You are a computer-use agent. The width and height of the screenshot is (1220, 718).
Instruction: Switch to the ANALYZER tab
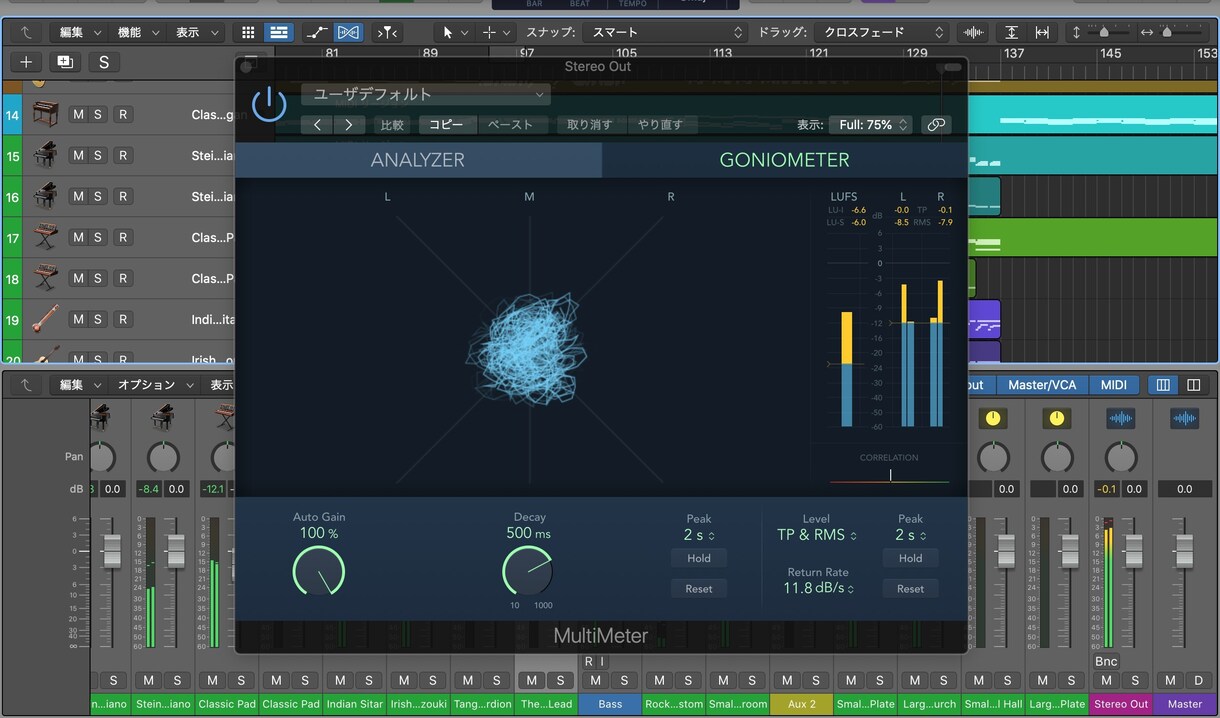[418, 160]
